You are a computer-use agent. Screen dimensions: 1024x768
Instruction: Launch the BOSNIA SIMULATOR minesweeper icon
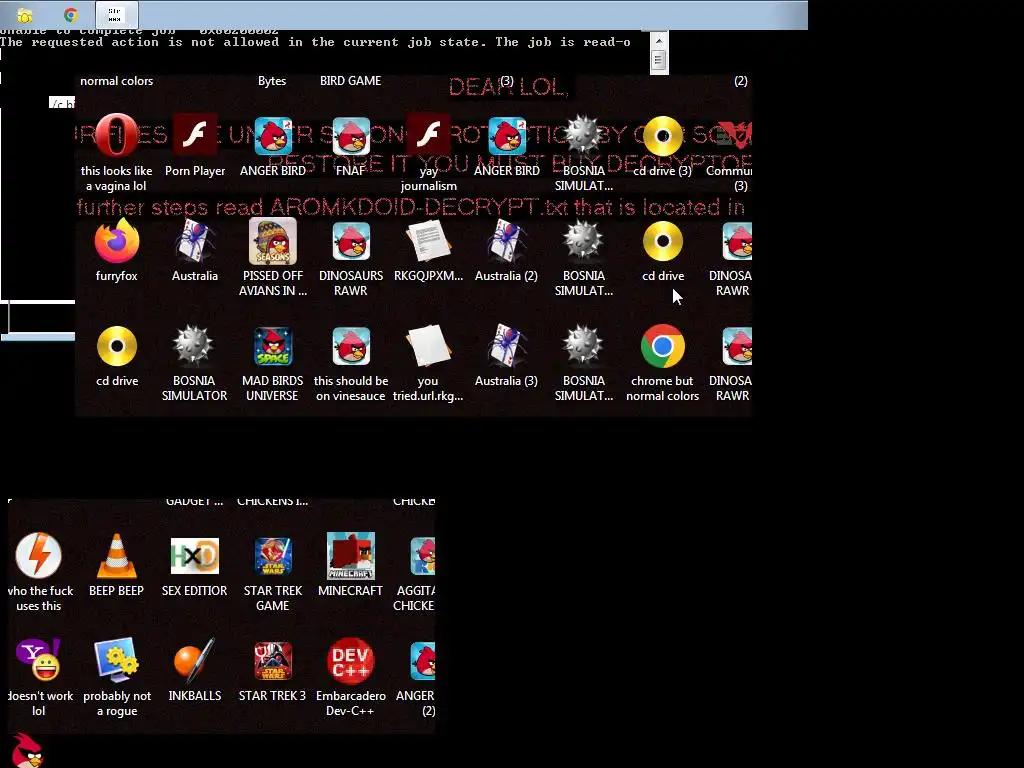193,345
